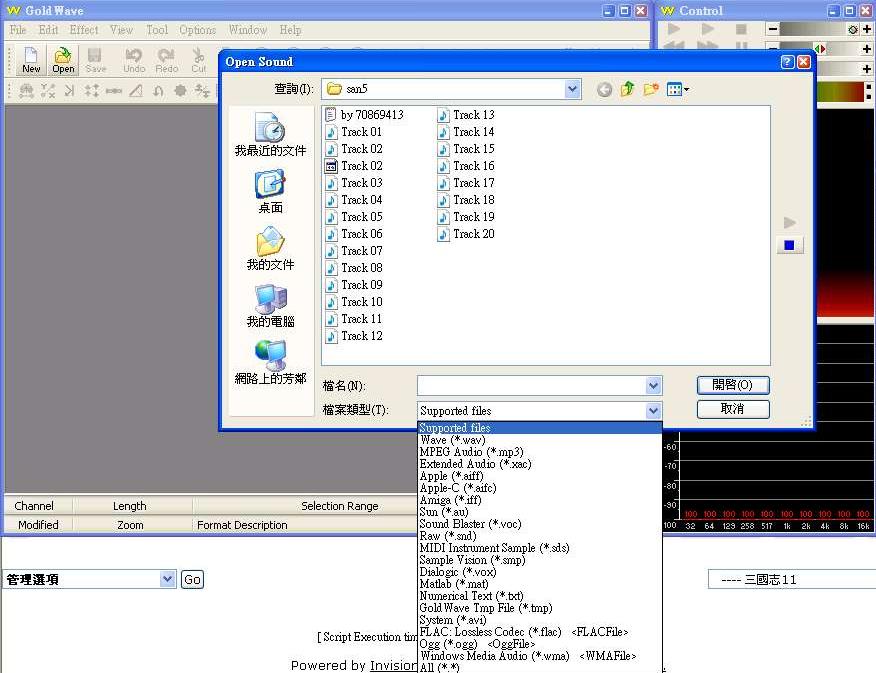Select file Track 07
The image size is (876, 673).
point(354,251)
